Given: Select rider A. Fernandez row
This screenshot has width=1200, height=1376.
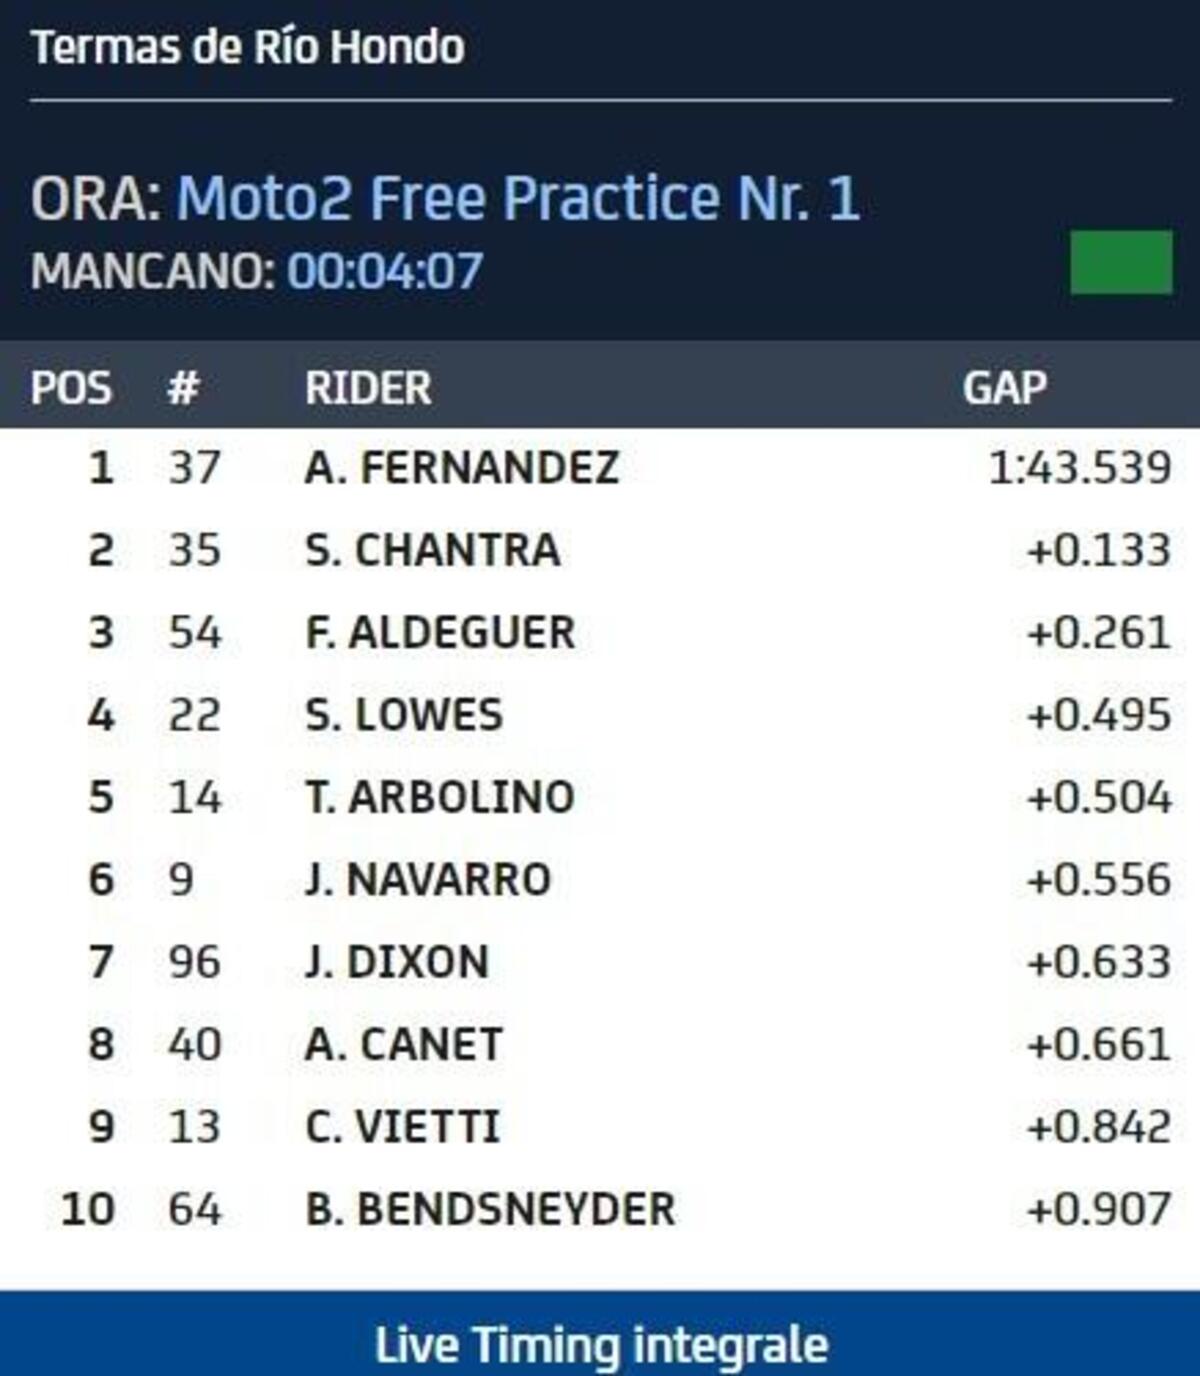Looking at the screenshot, I should click(x=462, y=467).
